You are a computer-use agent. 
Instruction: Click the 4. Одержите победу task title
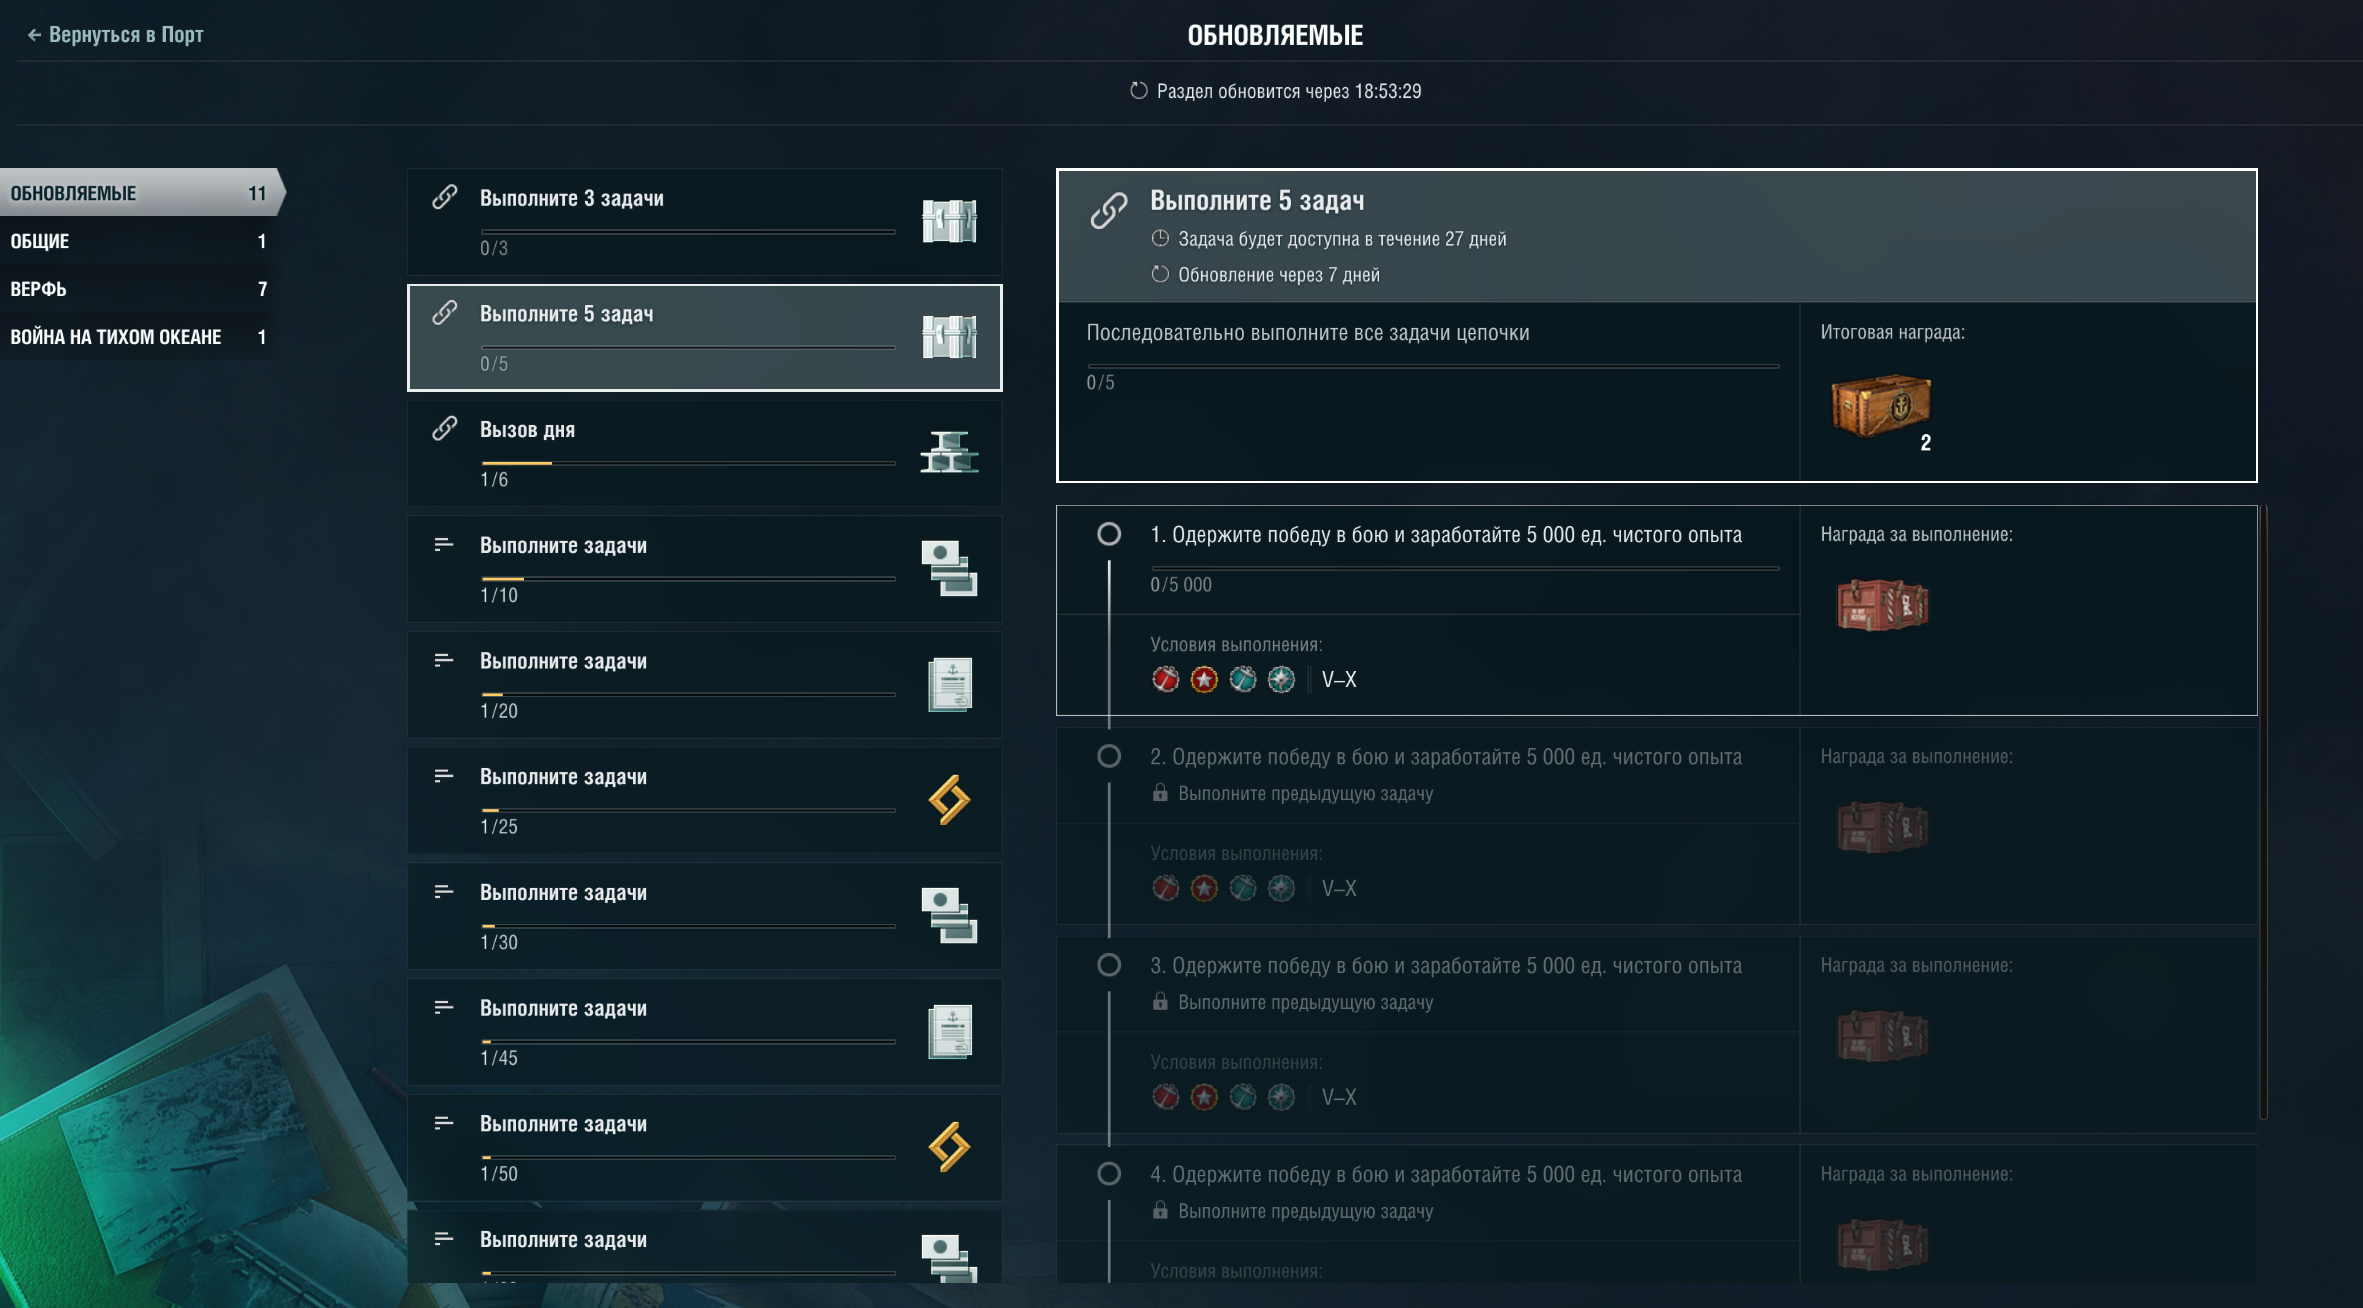(x=1446, y=1175)
